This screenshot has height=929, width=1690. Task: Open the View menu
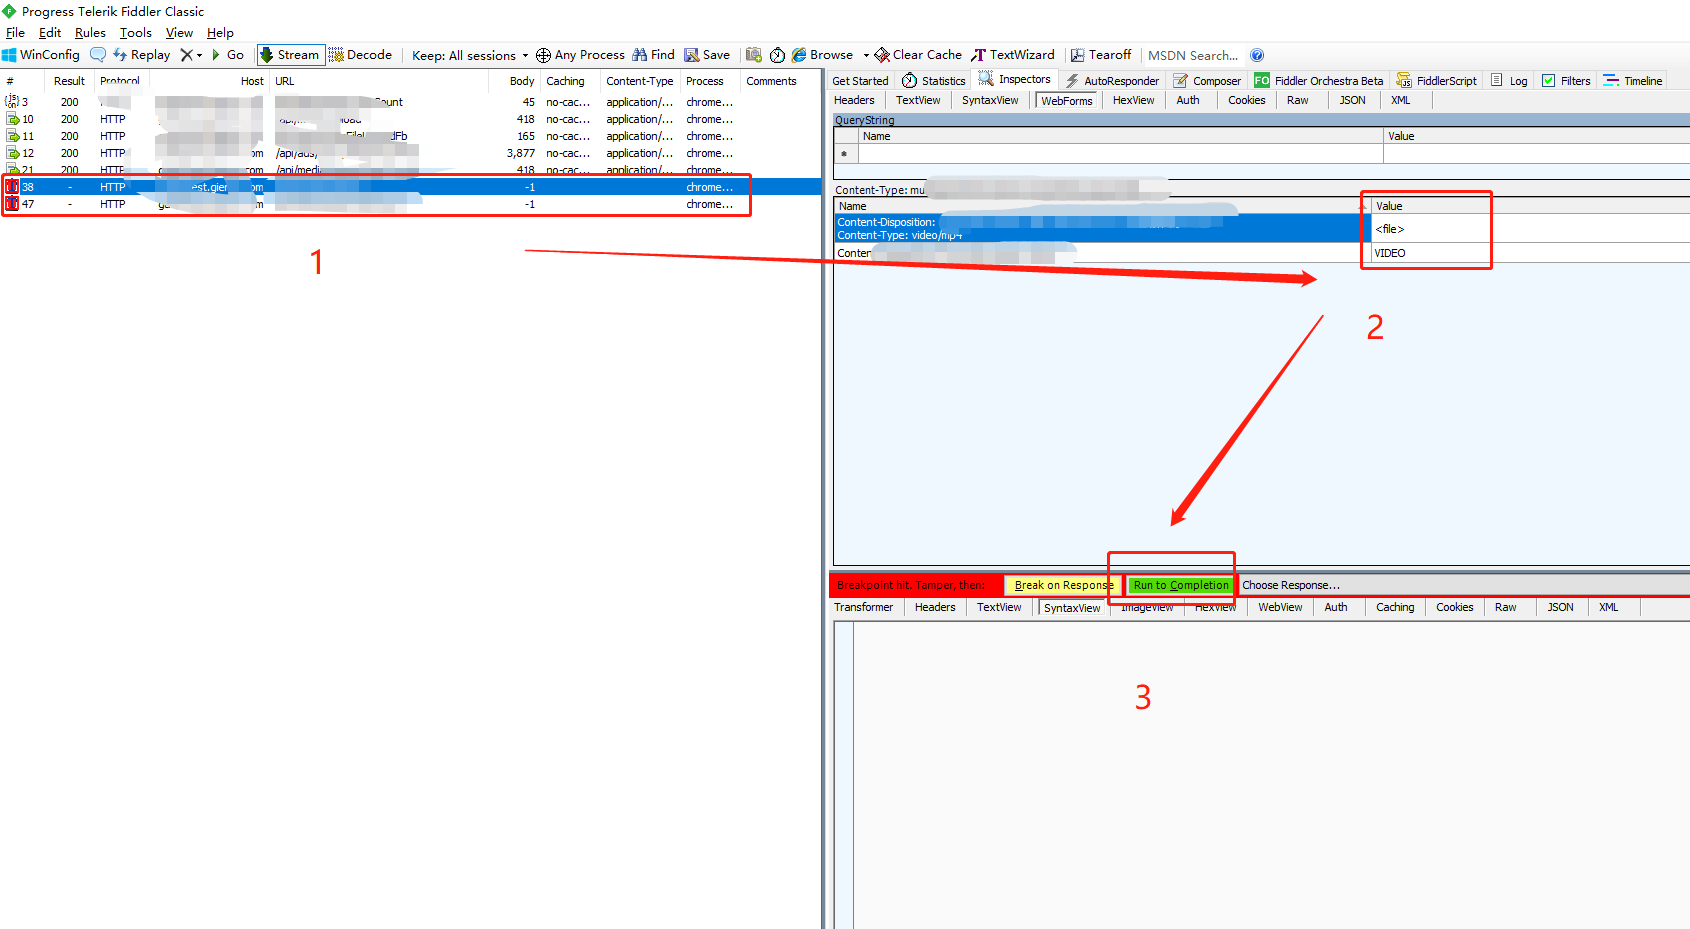179,33
